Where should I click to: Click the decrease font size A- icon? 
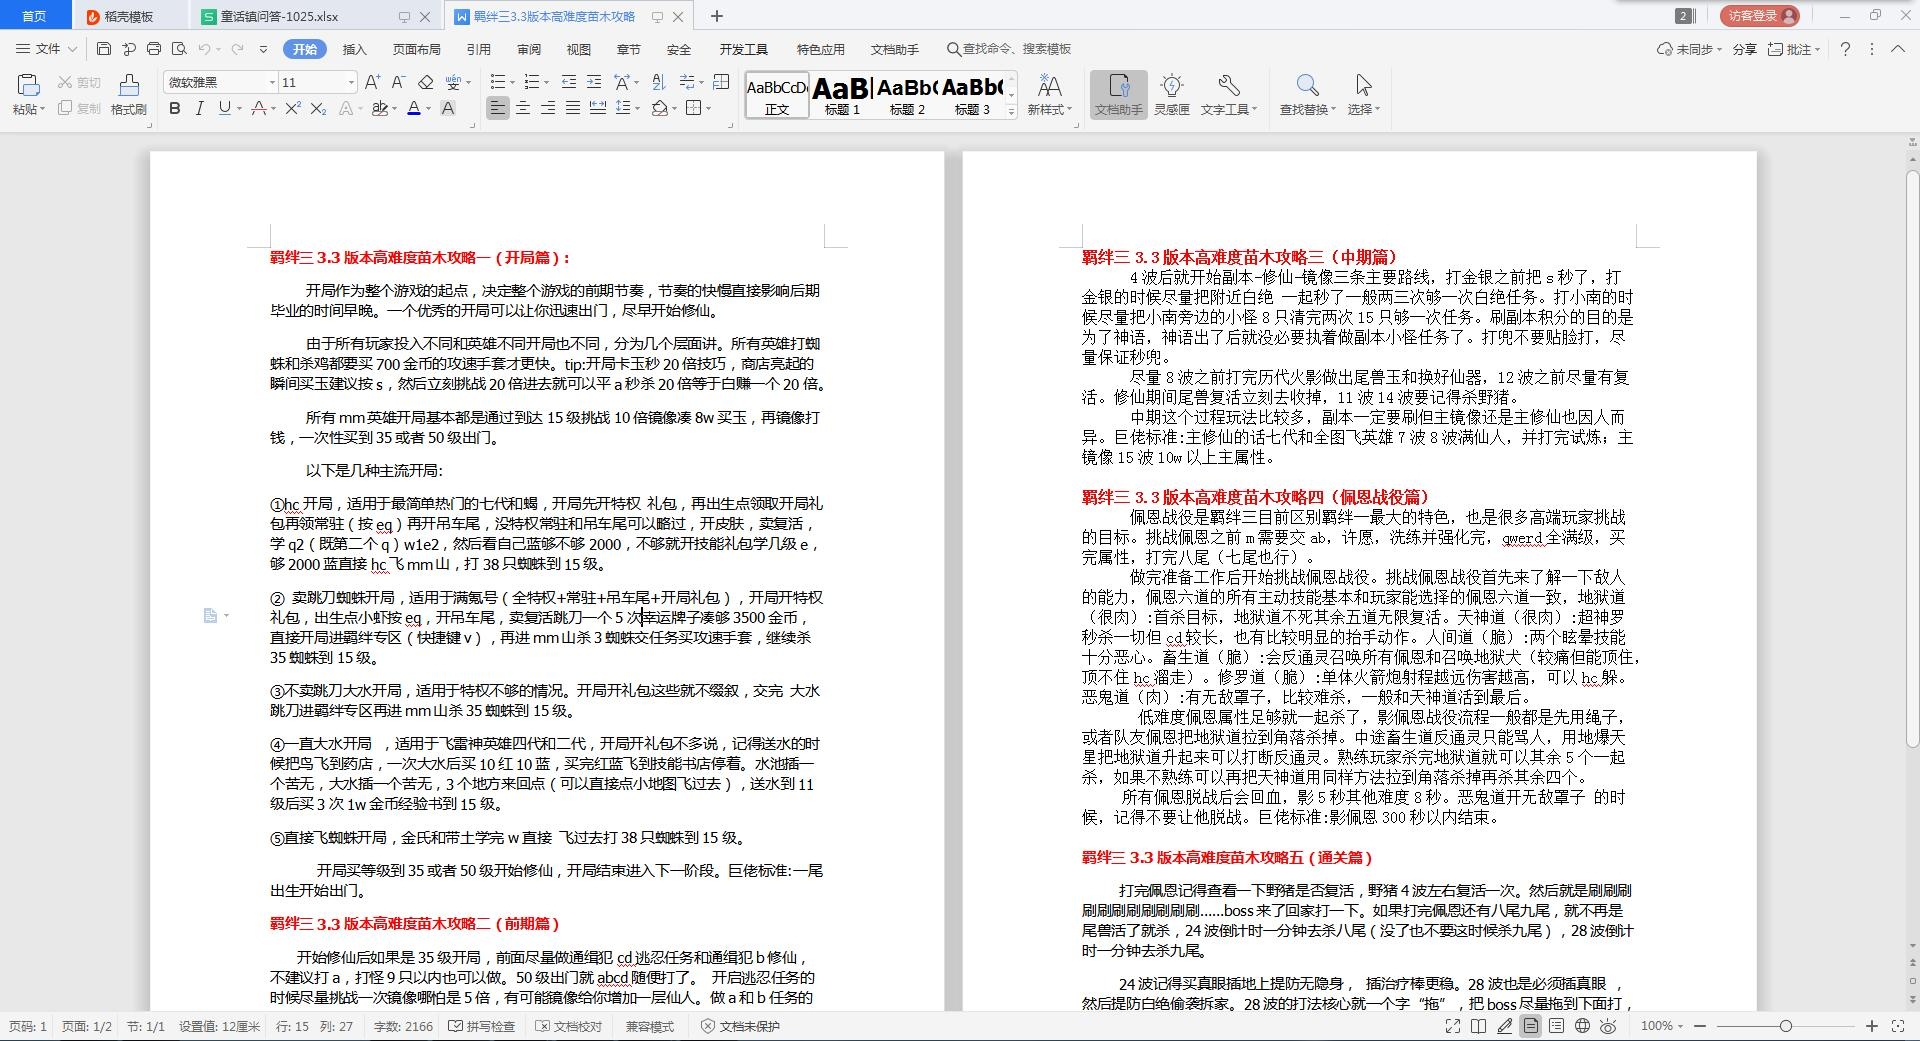[x=398, y=82]
